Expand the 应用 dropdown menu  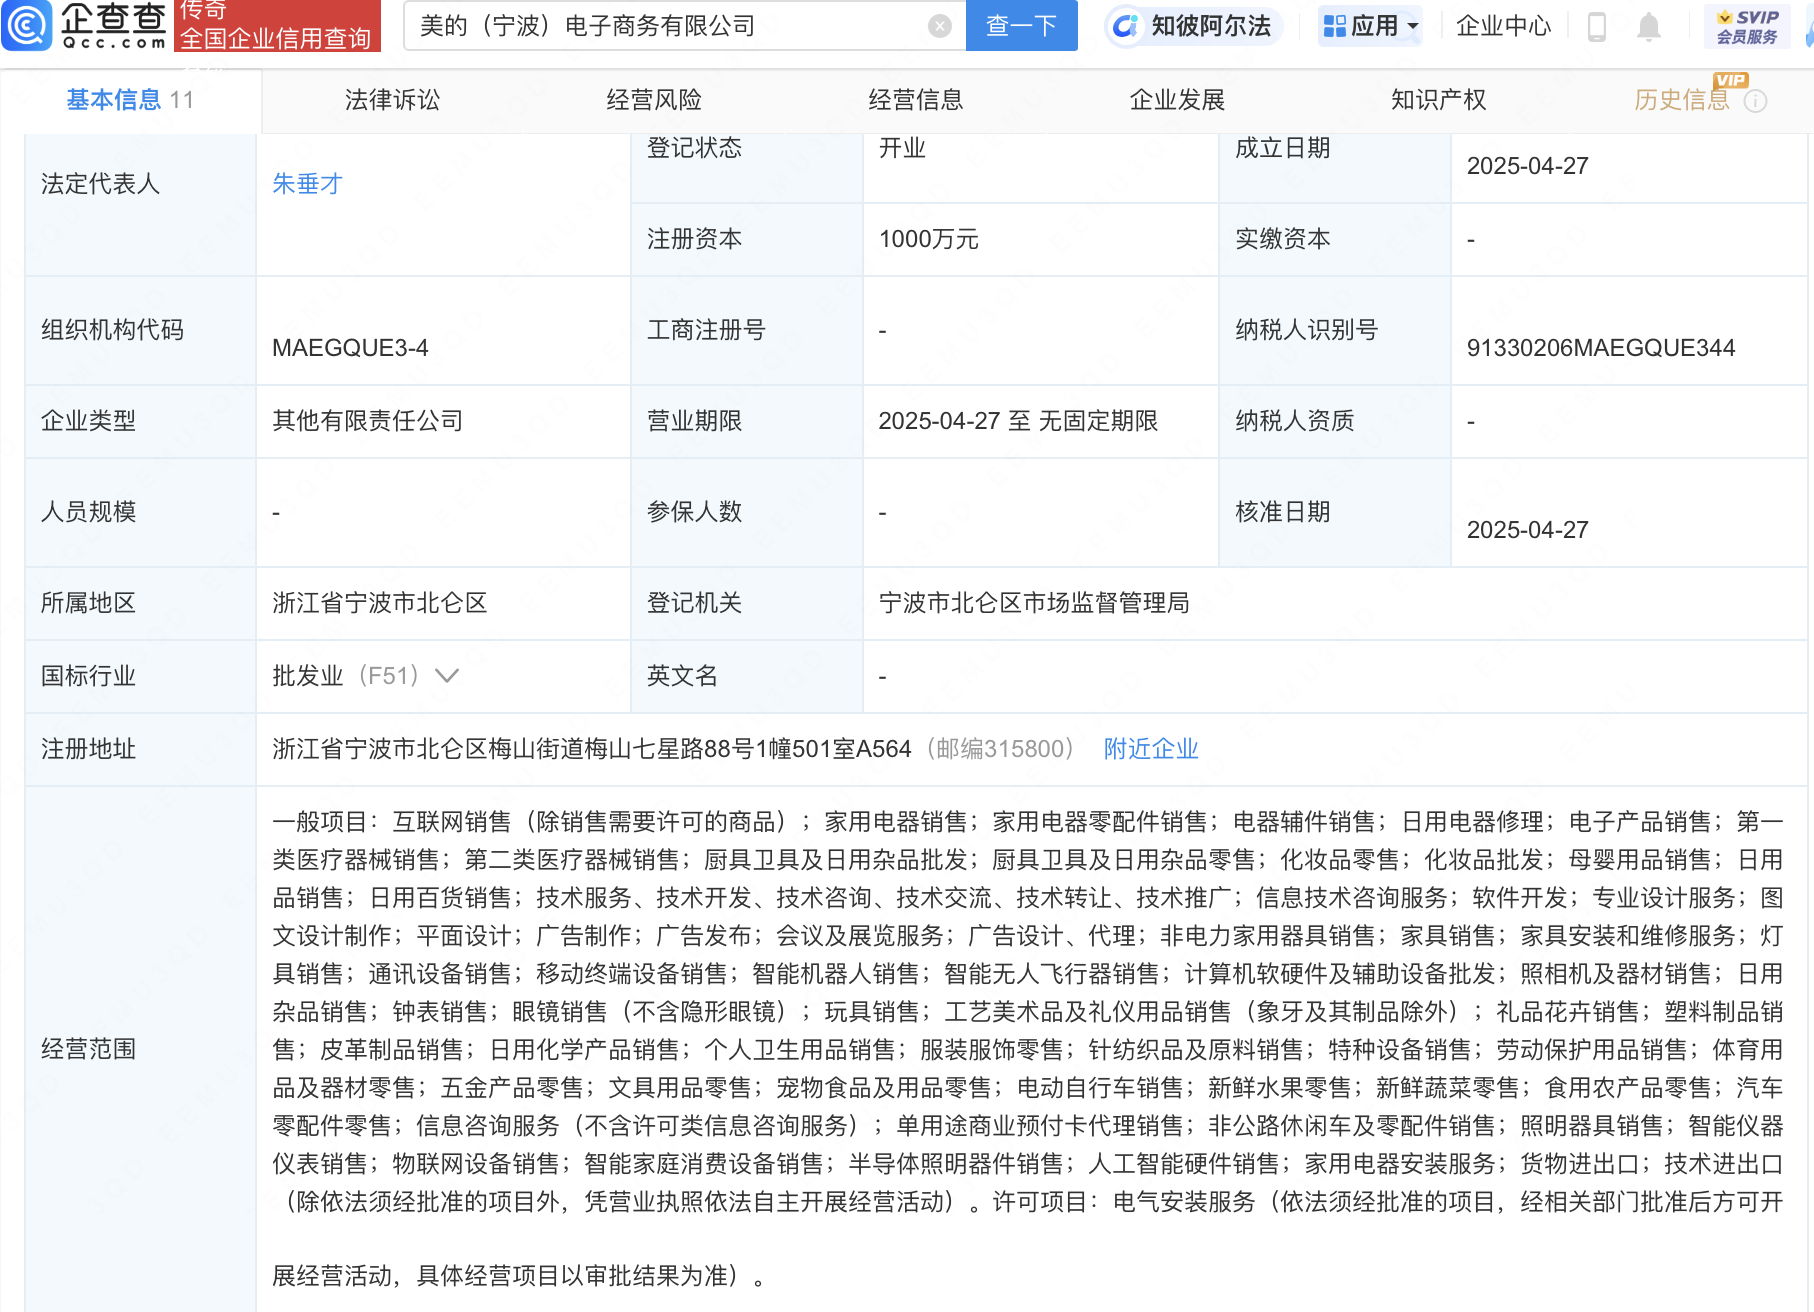click(x=1370, y=26)
